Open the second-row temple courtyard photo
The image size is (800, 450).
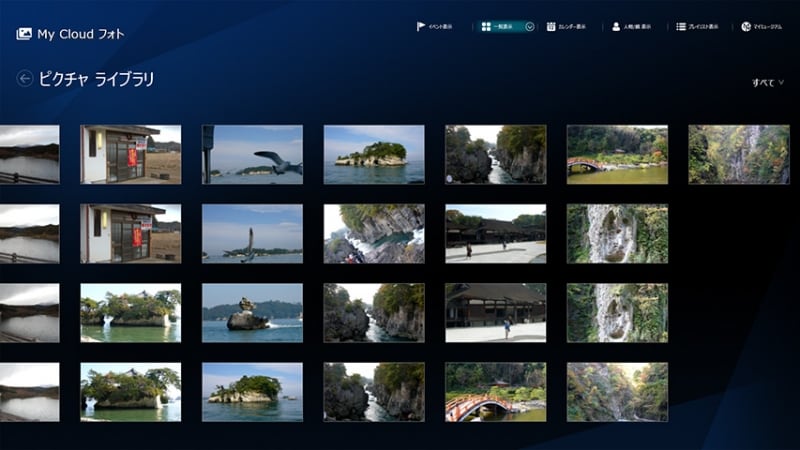tap(495, 233)
